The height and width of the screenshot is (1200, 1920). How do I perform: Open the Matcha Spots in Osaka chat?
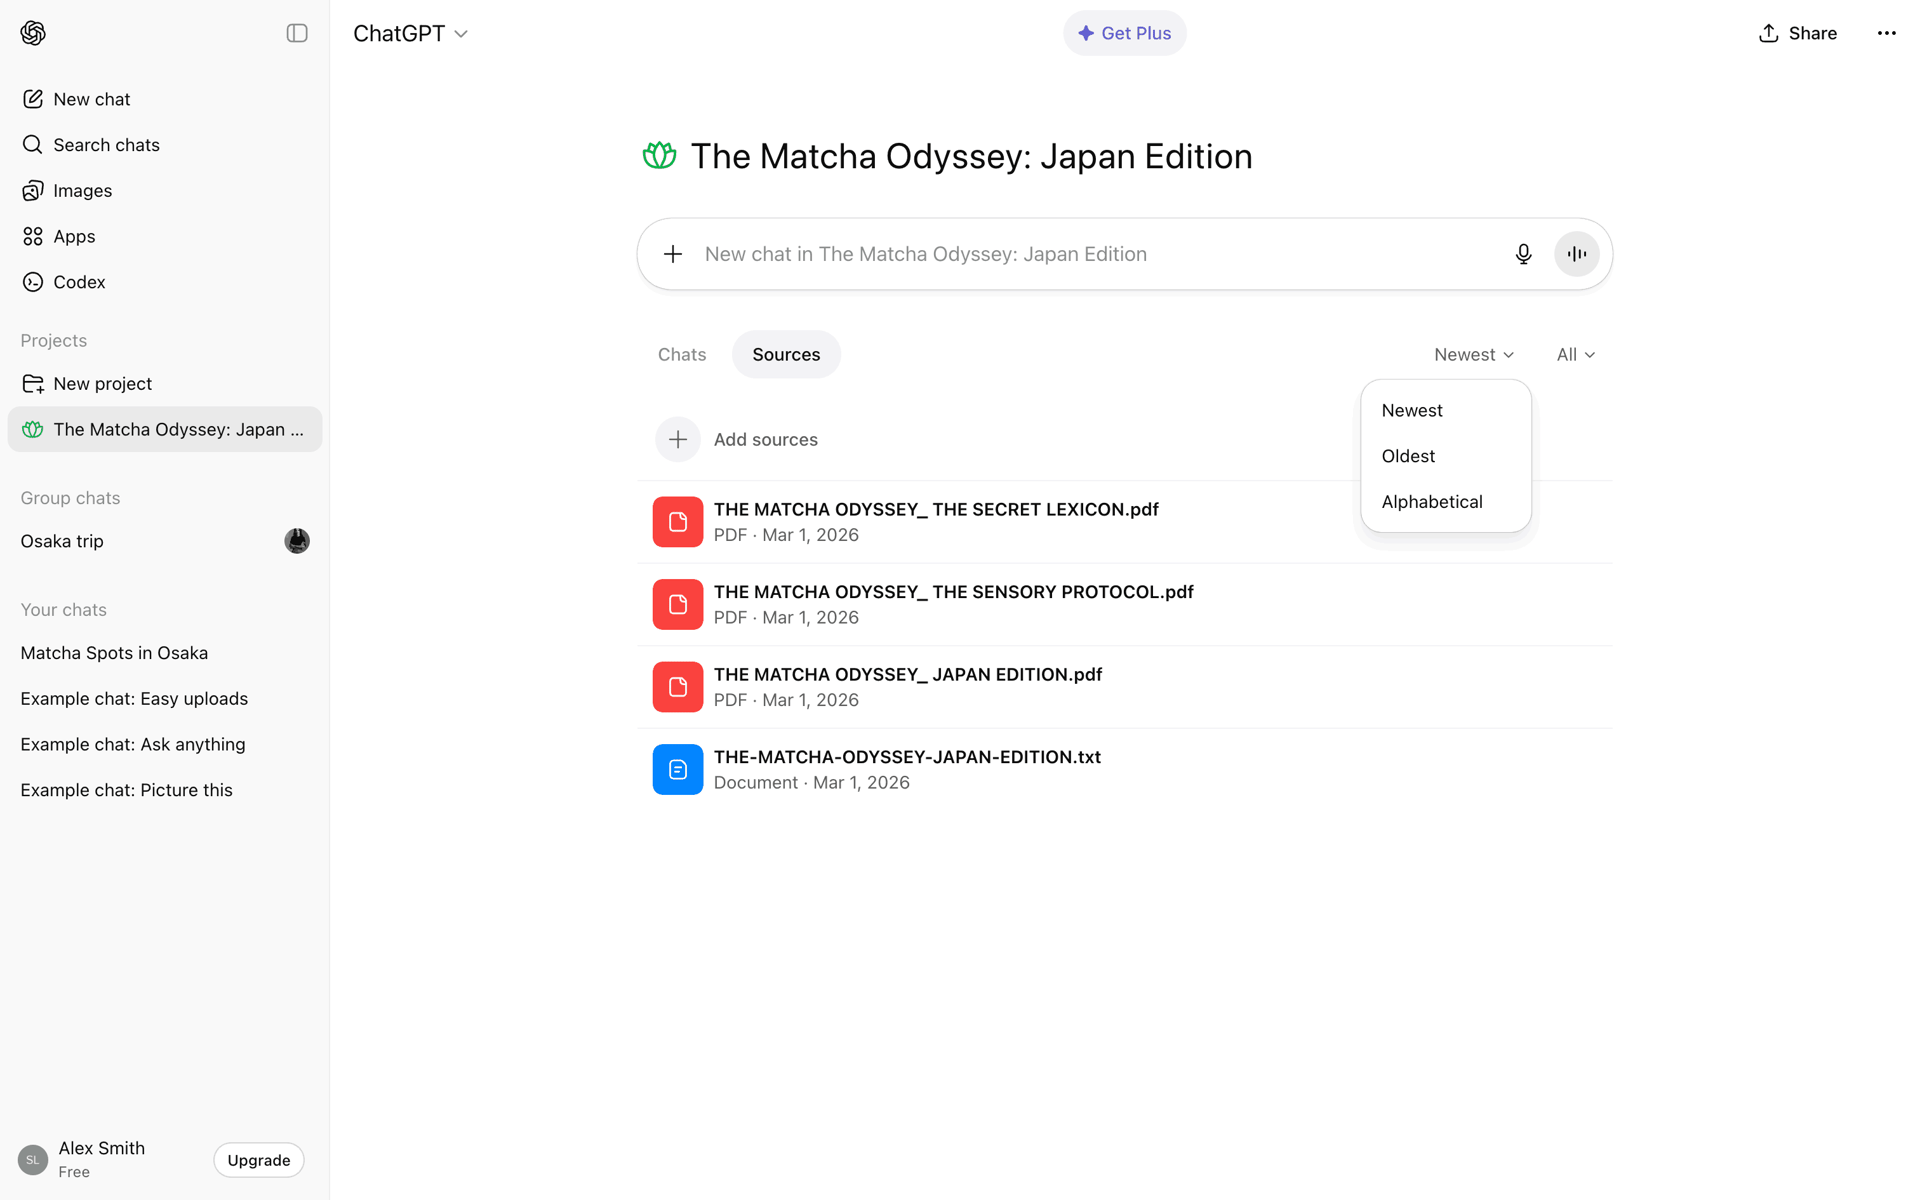coord(165,653)
